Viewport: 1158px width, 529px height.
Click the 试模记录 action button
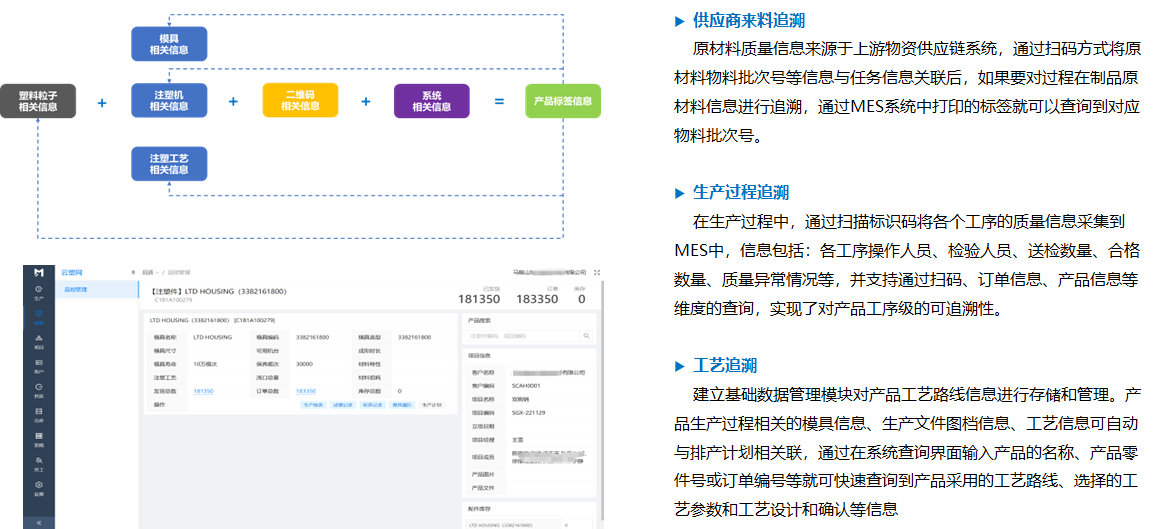click(343, 405)
